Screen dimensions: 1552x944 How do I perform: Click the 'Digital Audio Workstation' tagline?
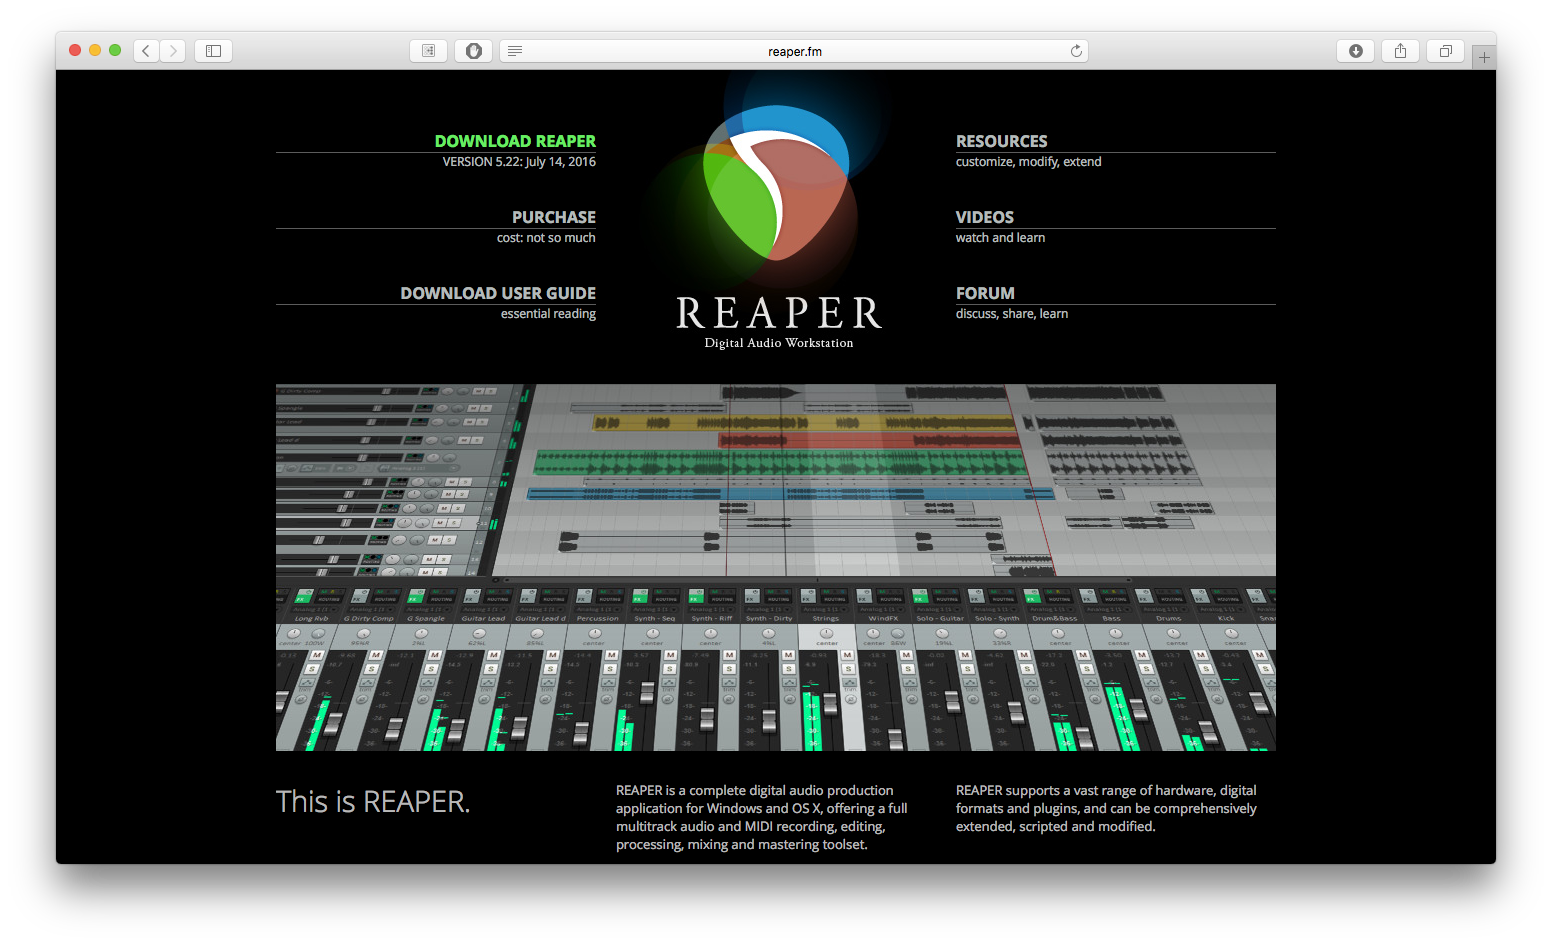[x=779, y=343]
